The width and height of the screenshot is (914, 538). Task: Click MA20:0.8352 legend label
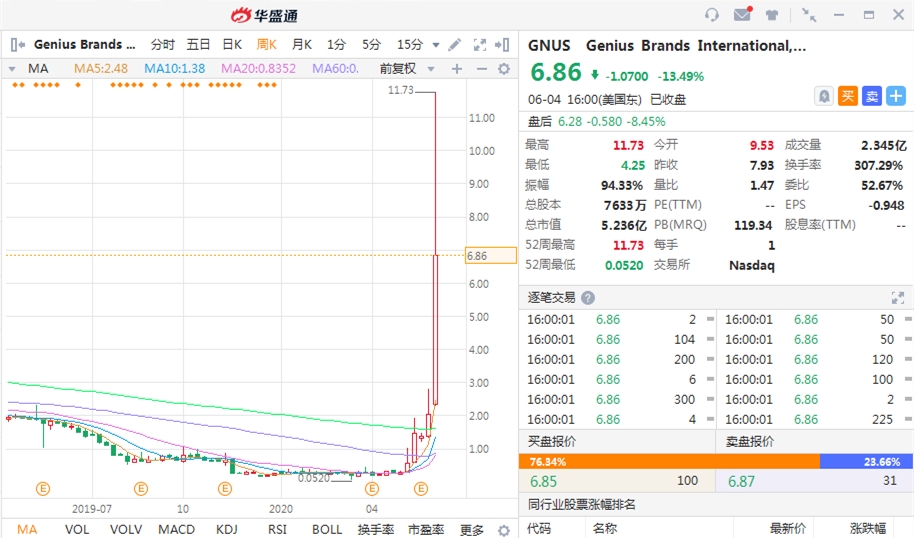258,69
